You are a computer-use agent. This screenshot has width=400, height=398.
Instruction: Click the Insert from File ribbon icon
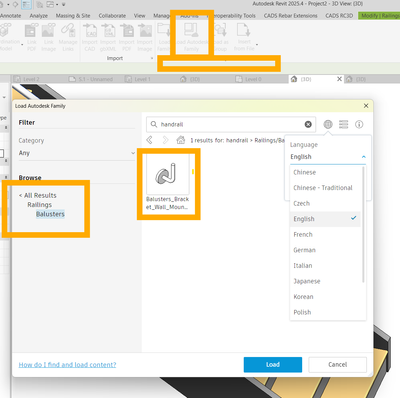[x=244, y=37]
